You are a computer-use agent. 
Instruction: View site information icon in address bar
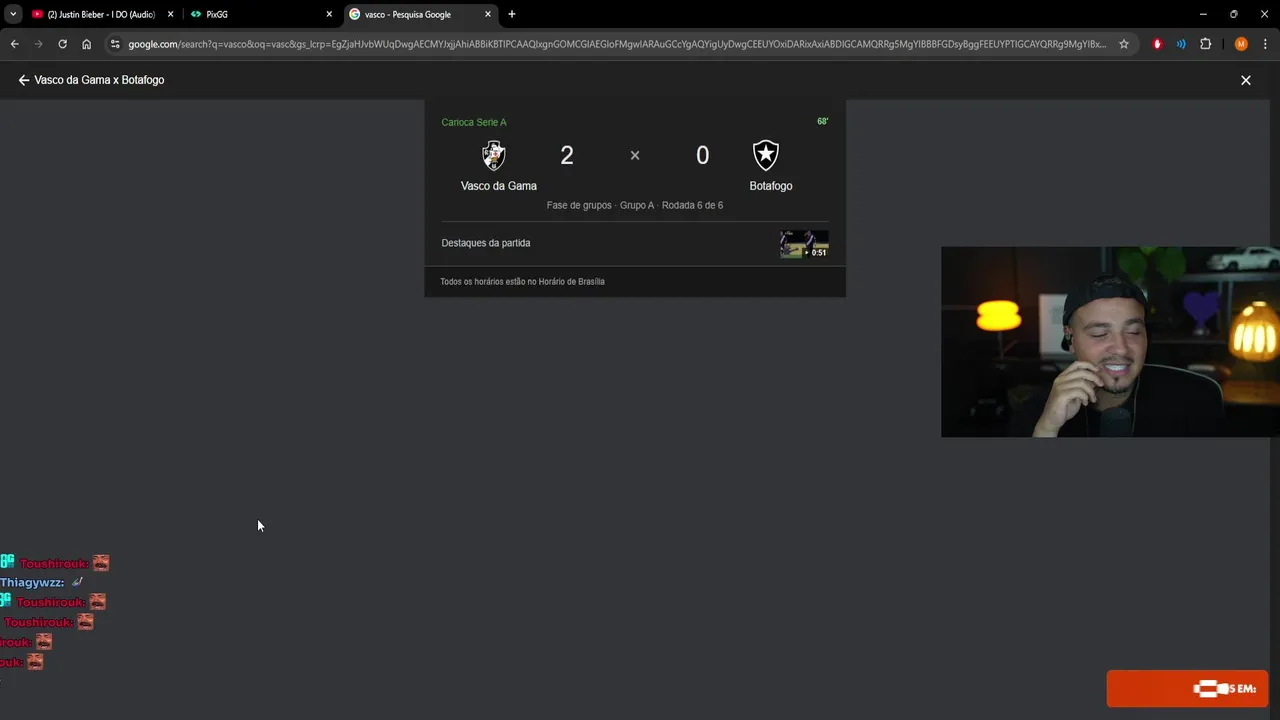click(115, 44)
